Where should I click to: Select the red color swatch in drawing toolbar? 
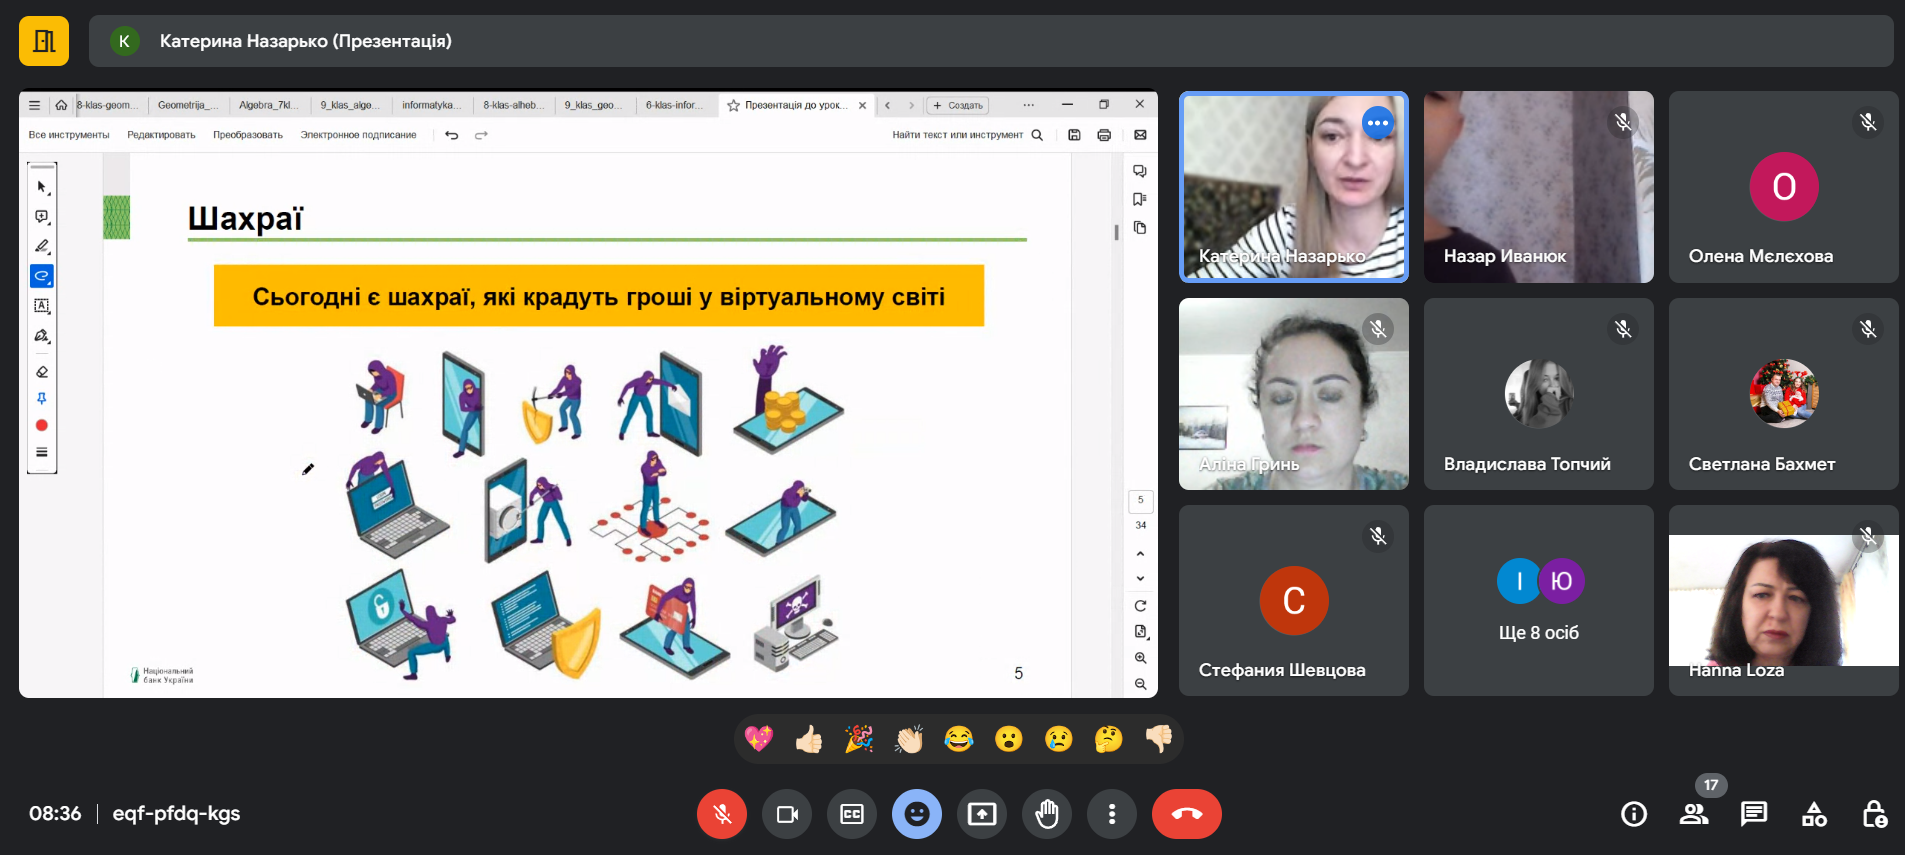tap(42, 425)
